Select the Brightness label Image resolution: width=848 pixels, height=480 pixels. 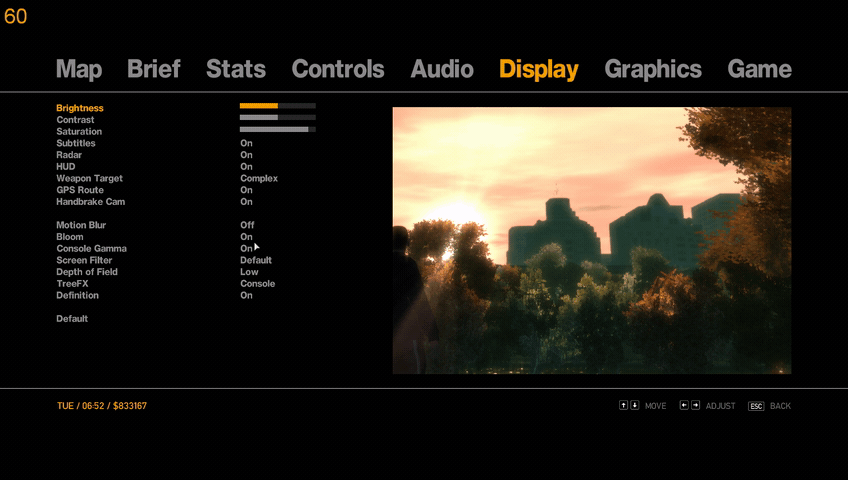pos(80,108)
